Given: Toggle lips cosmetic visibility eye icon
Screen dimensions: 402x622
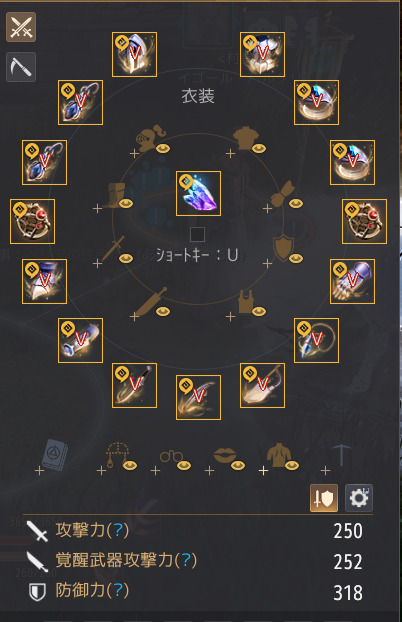Looking at the screenshot, I should 238,465.
